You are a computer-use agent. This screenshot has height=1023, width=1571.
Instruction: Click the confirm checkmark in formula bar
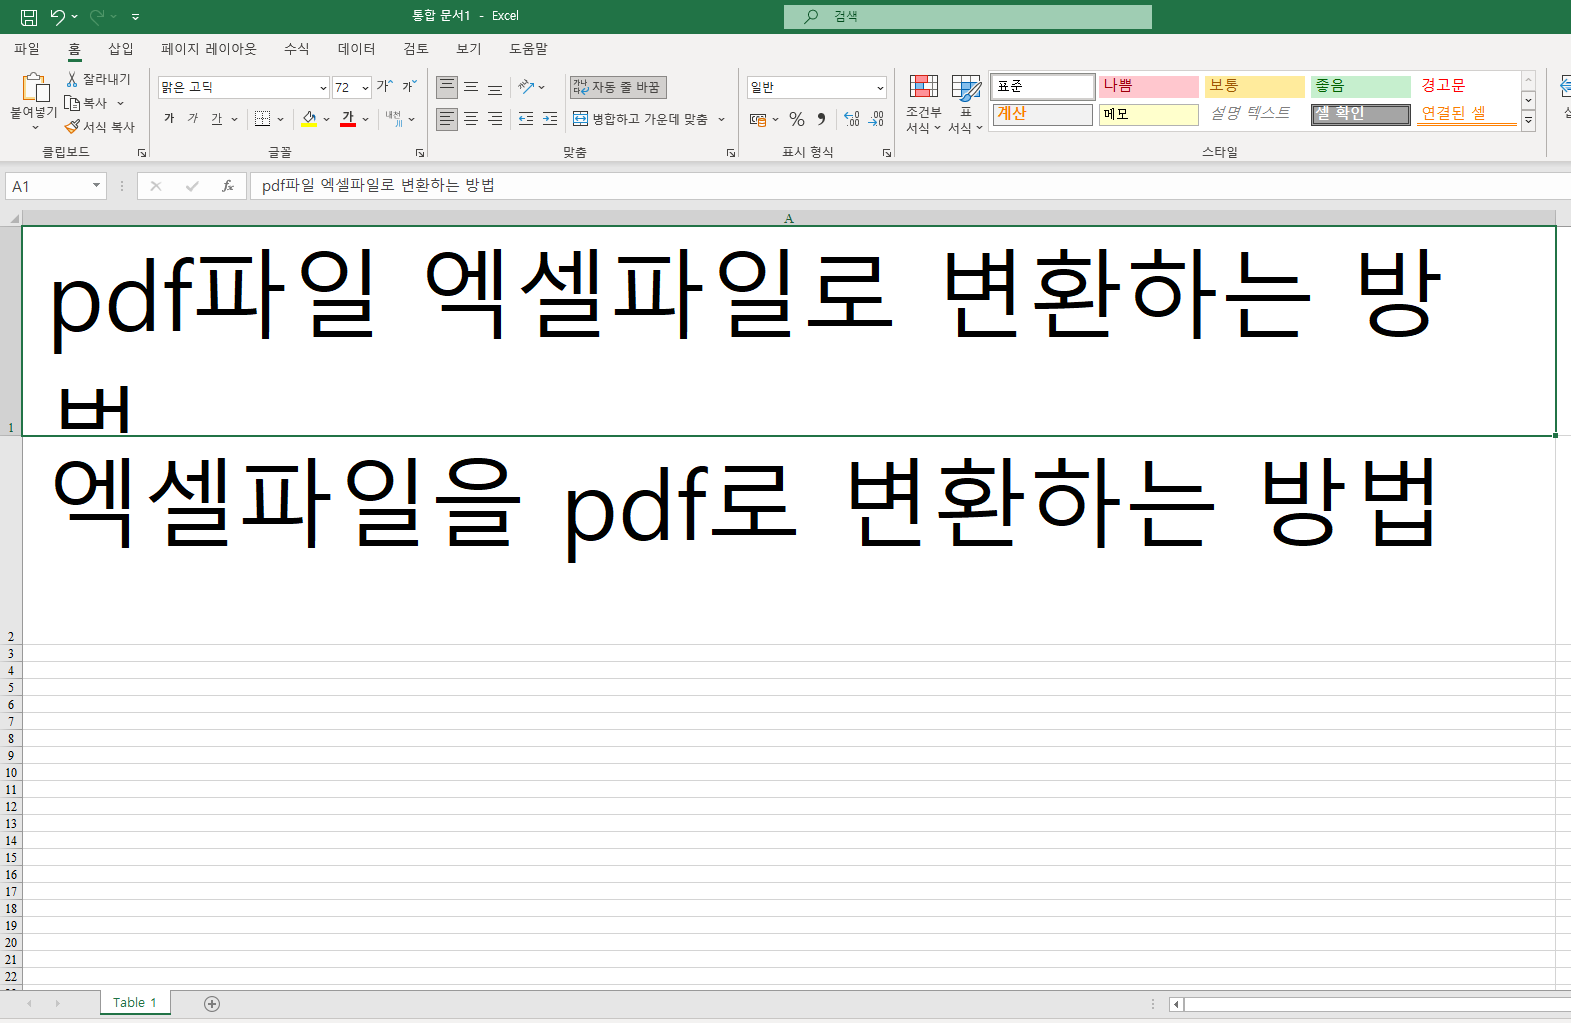[x=192, y=186]
